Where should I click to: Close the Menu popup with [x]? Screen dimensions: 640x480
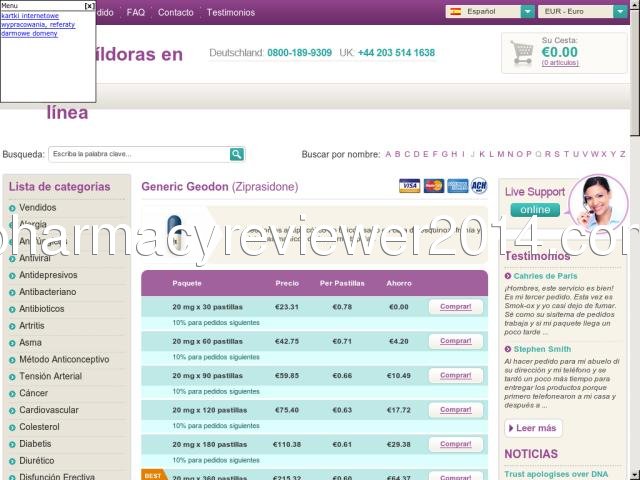tap(89, 6)
